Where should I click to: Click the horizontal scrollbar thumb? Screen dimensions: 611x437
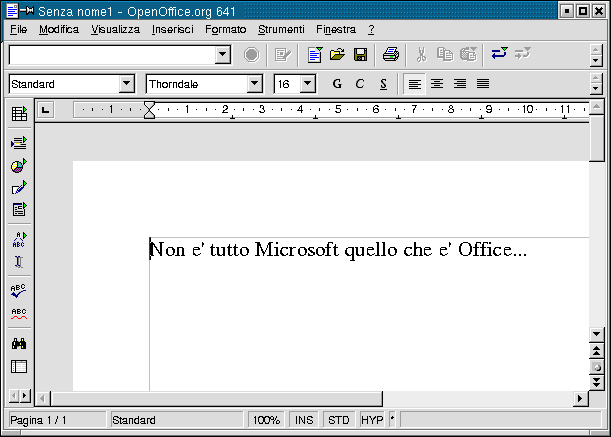coord(217,398)
